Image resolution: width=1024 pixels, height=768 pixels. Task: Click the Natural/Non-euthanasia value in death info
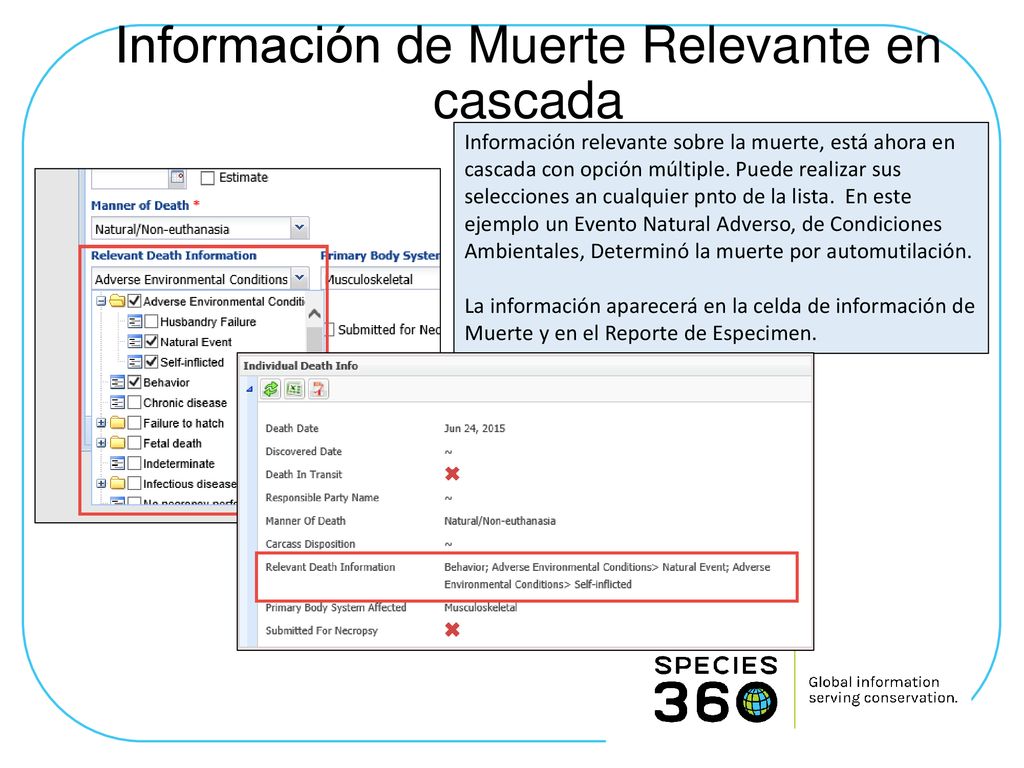pos(500,520)
